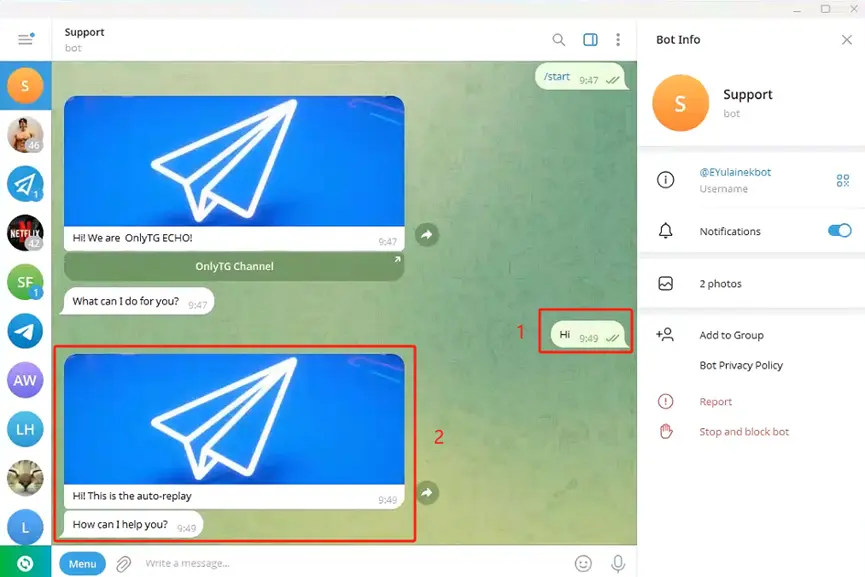Screen dimensions: 865x577
Task: Close the Bot Info panel
Action: click(846, 40)
